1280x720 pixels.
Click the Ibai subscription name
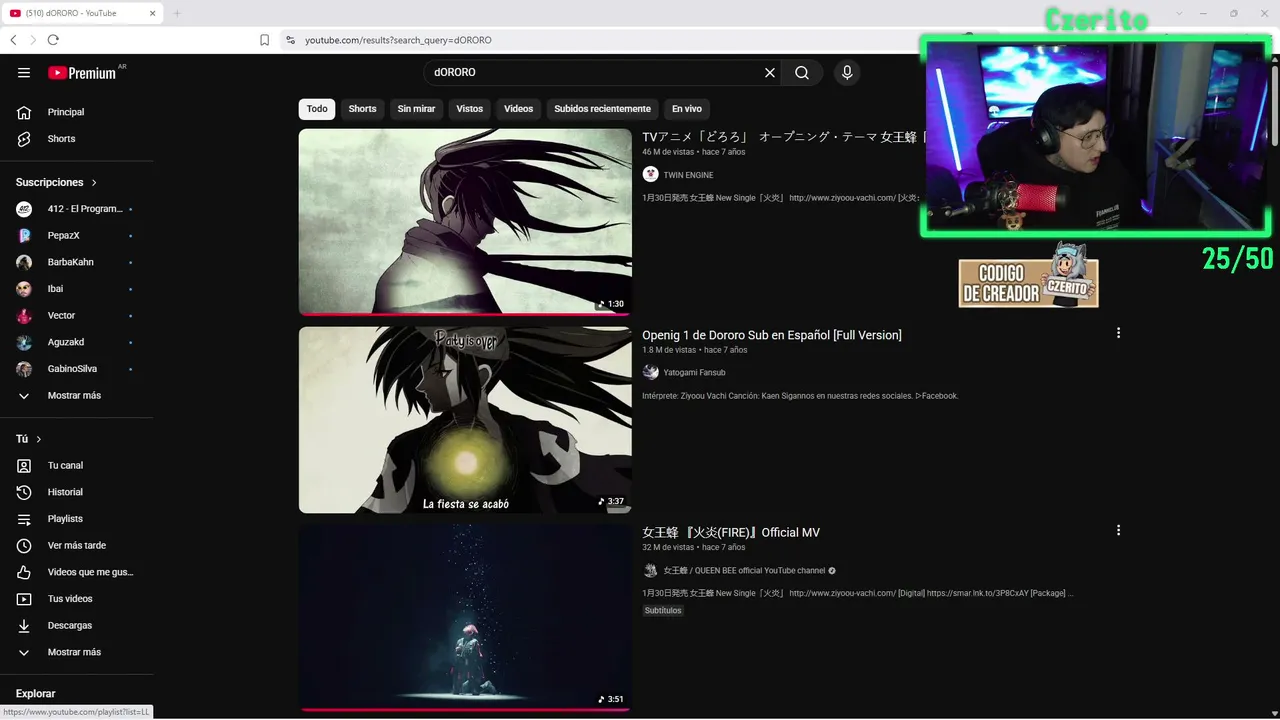tap(55, 289)
